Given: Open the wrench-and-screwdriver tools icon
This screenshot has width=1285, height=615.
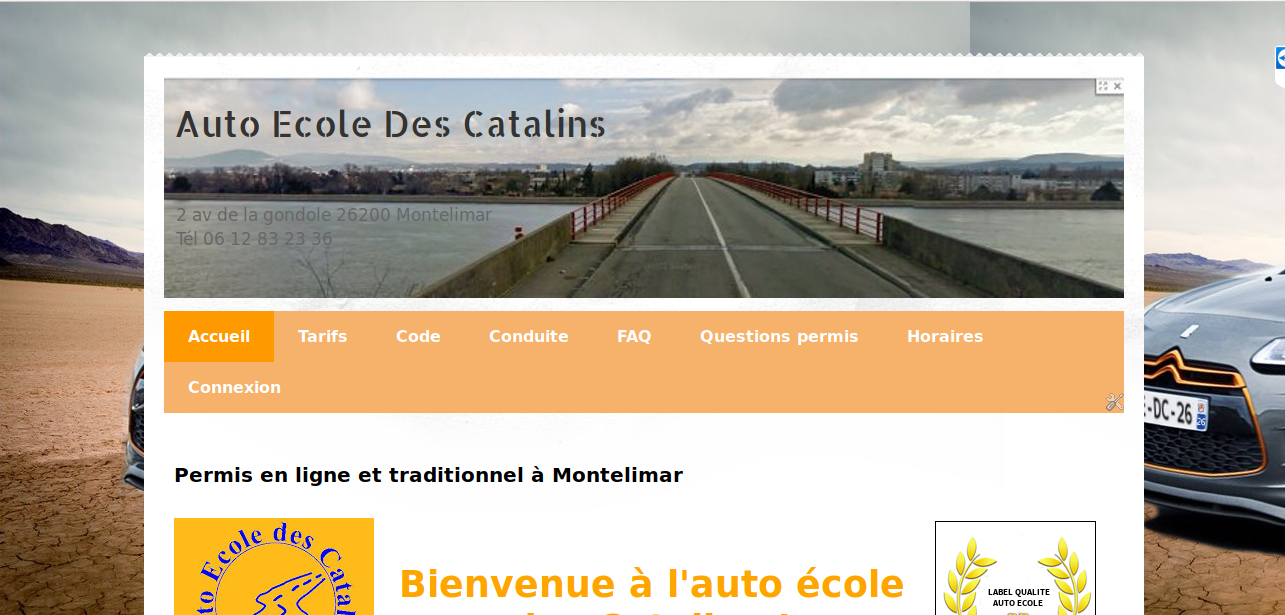Looking at the screenshot, I should pos(1114,402).
